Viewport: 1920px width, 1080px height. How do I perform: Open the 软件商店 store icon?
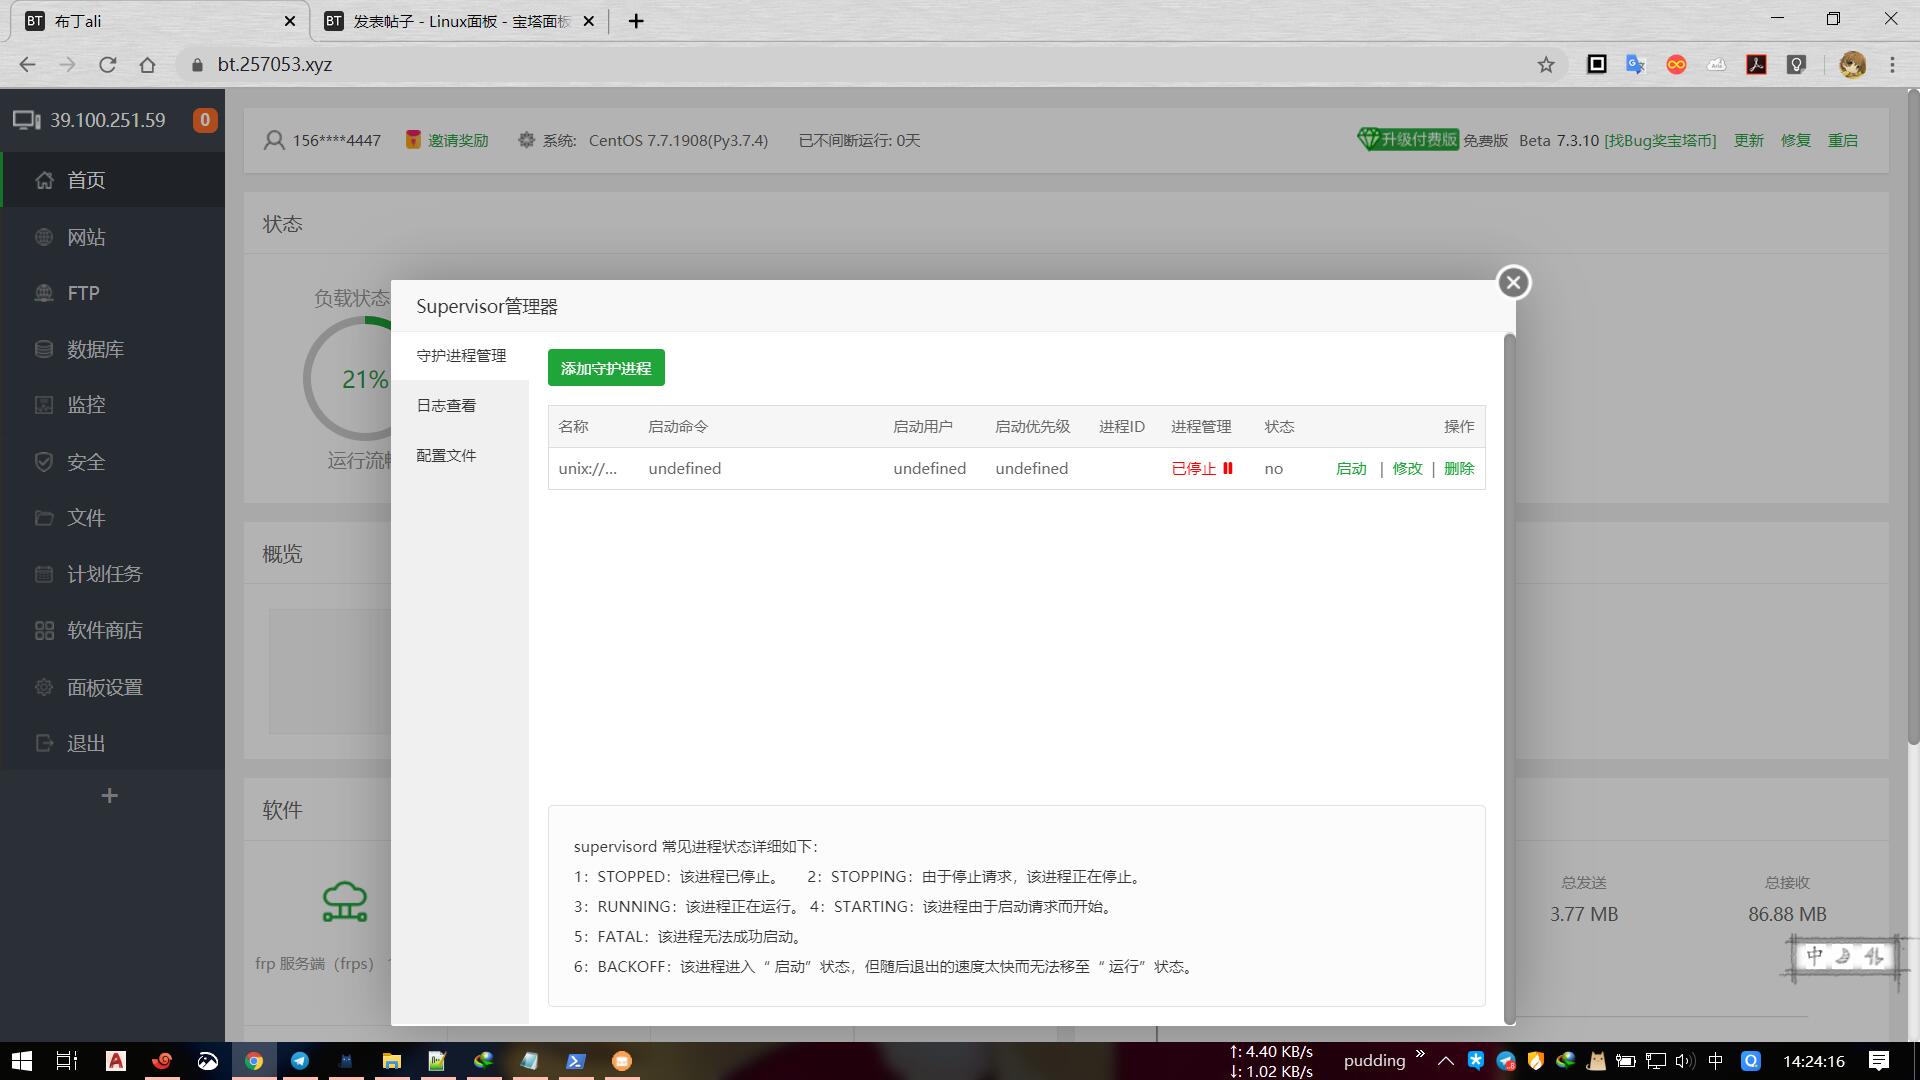(x=44, y=630)
